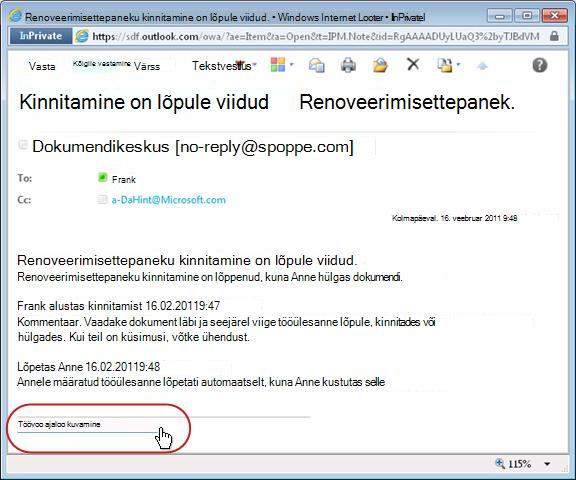The height and width of the screenshot is (480, 576).
Task: Click the presence icon by a-DaHint
Action: pyautogui.click(x=102, y=199)
